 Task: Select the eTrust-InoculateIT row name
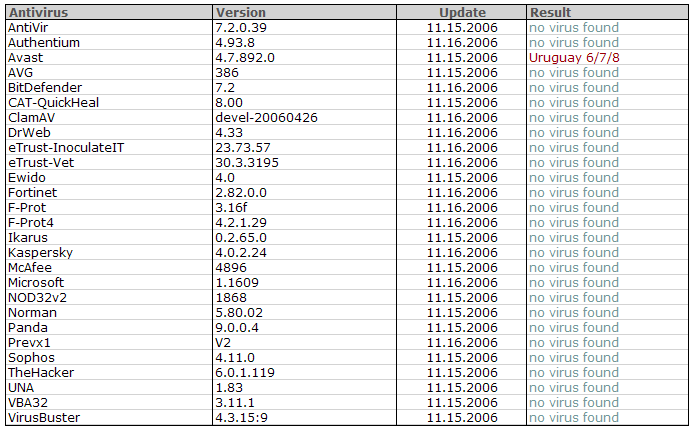tap(66, 148)
